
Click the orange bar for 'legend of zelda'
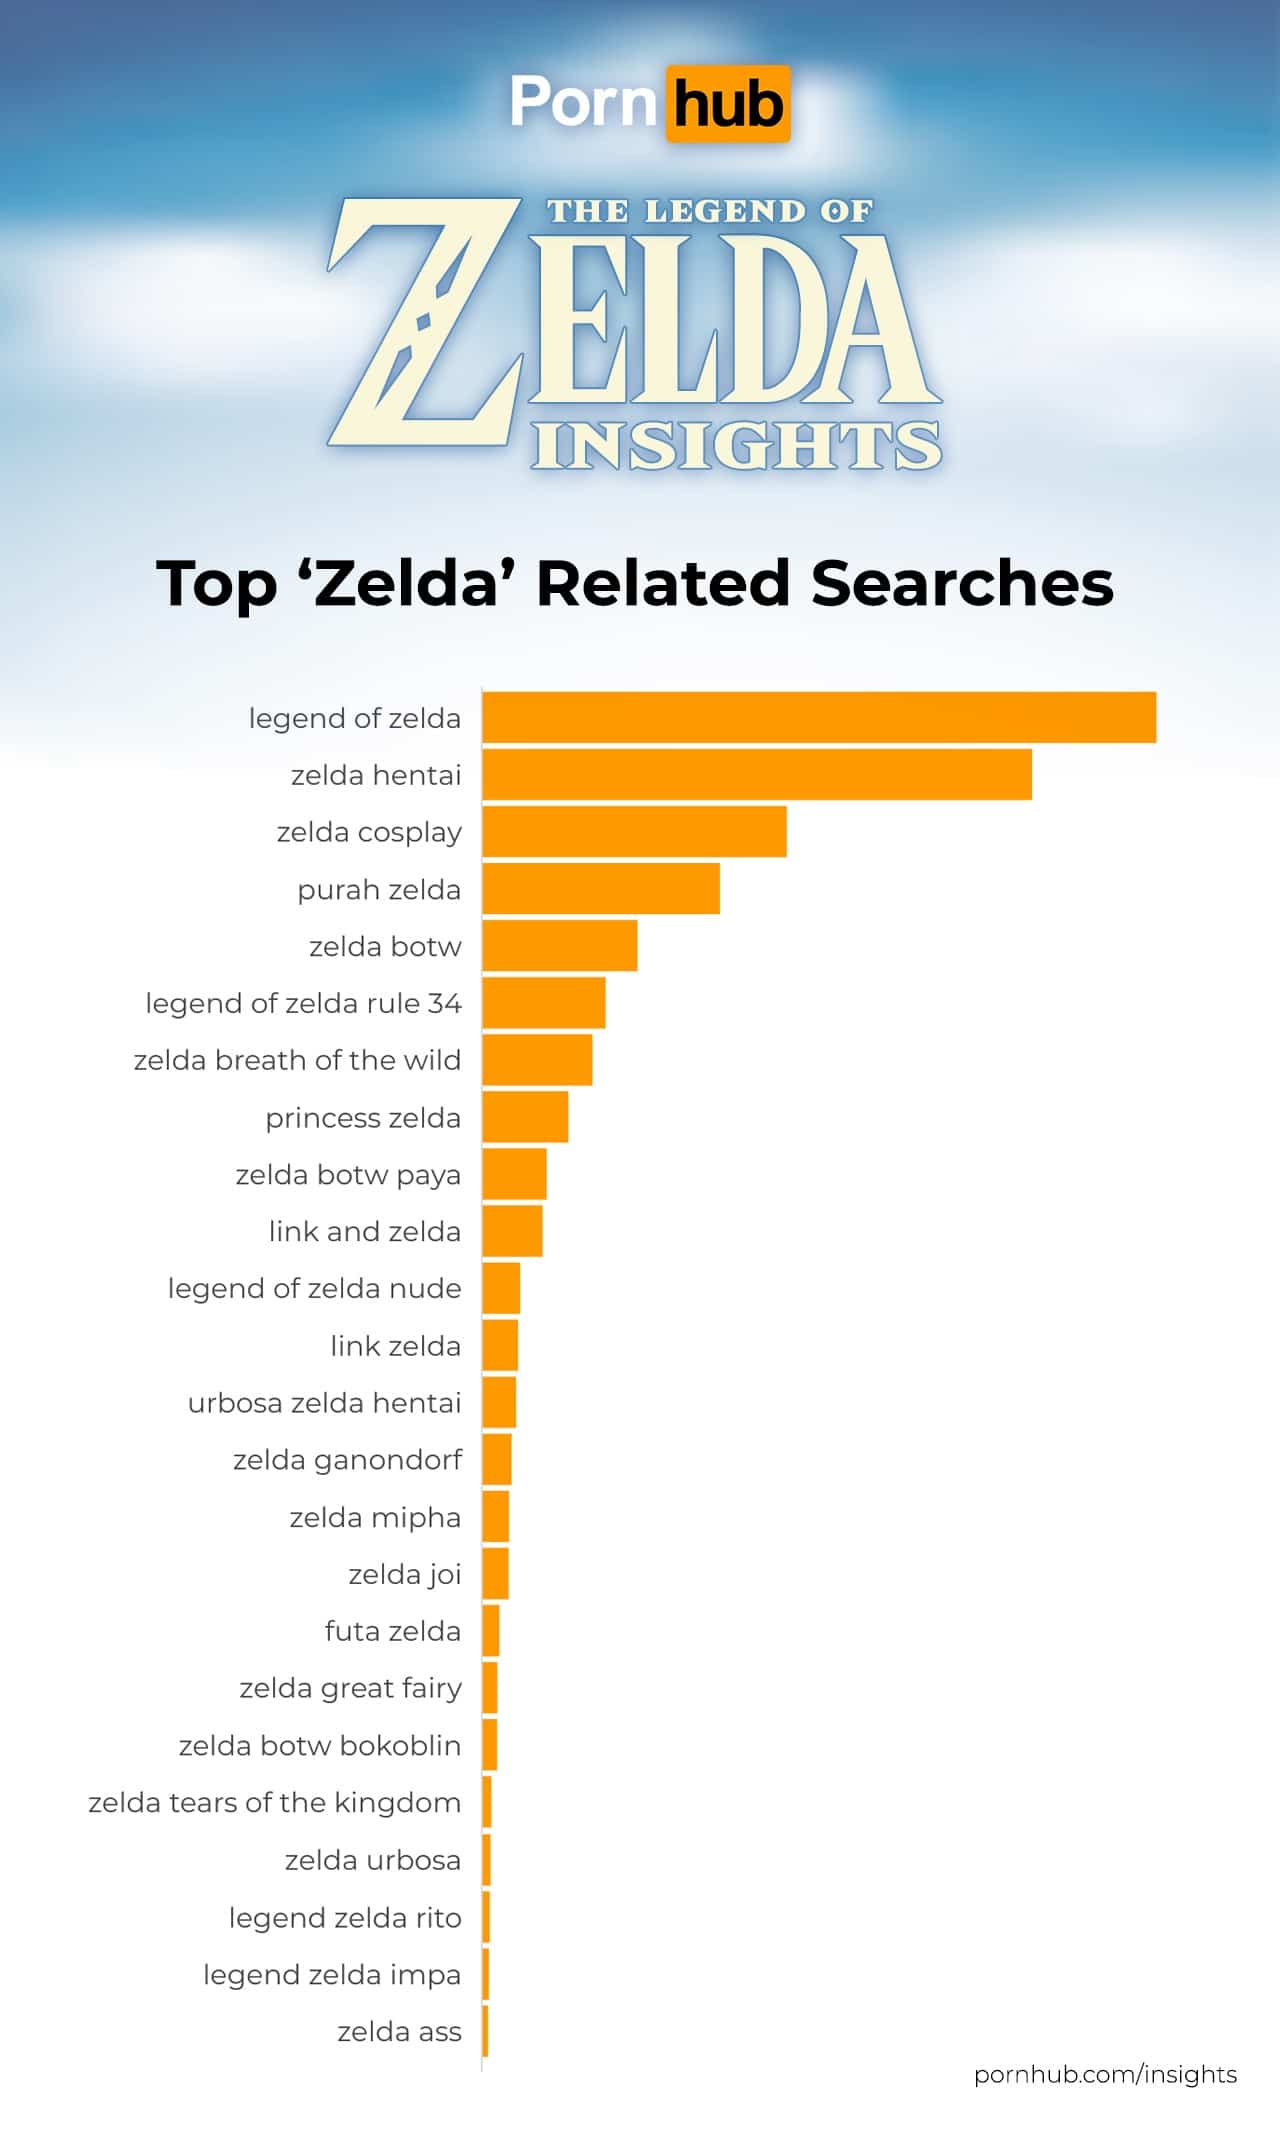click(x=818, y=718)
